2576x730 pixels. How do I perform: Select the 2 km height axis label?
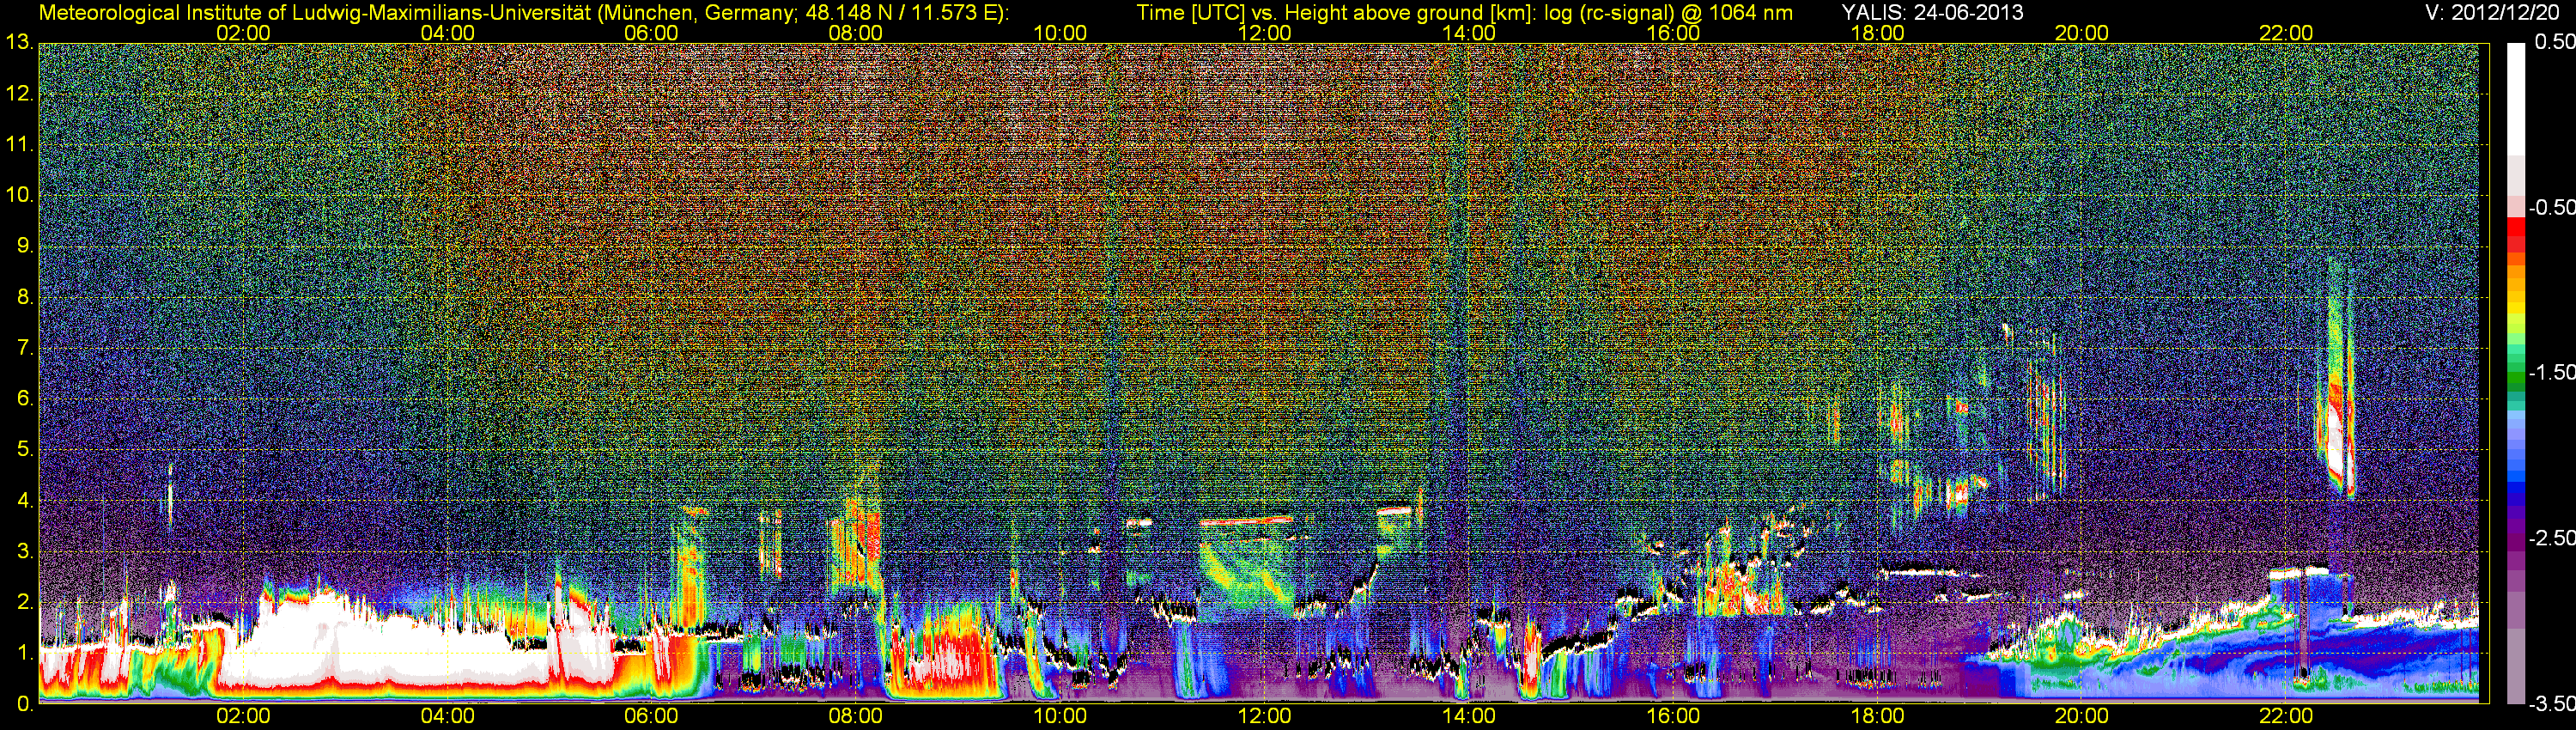point(24,602)
